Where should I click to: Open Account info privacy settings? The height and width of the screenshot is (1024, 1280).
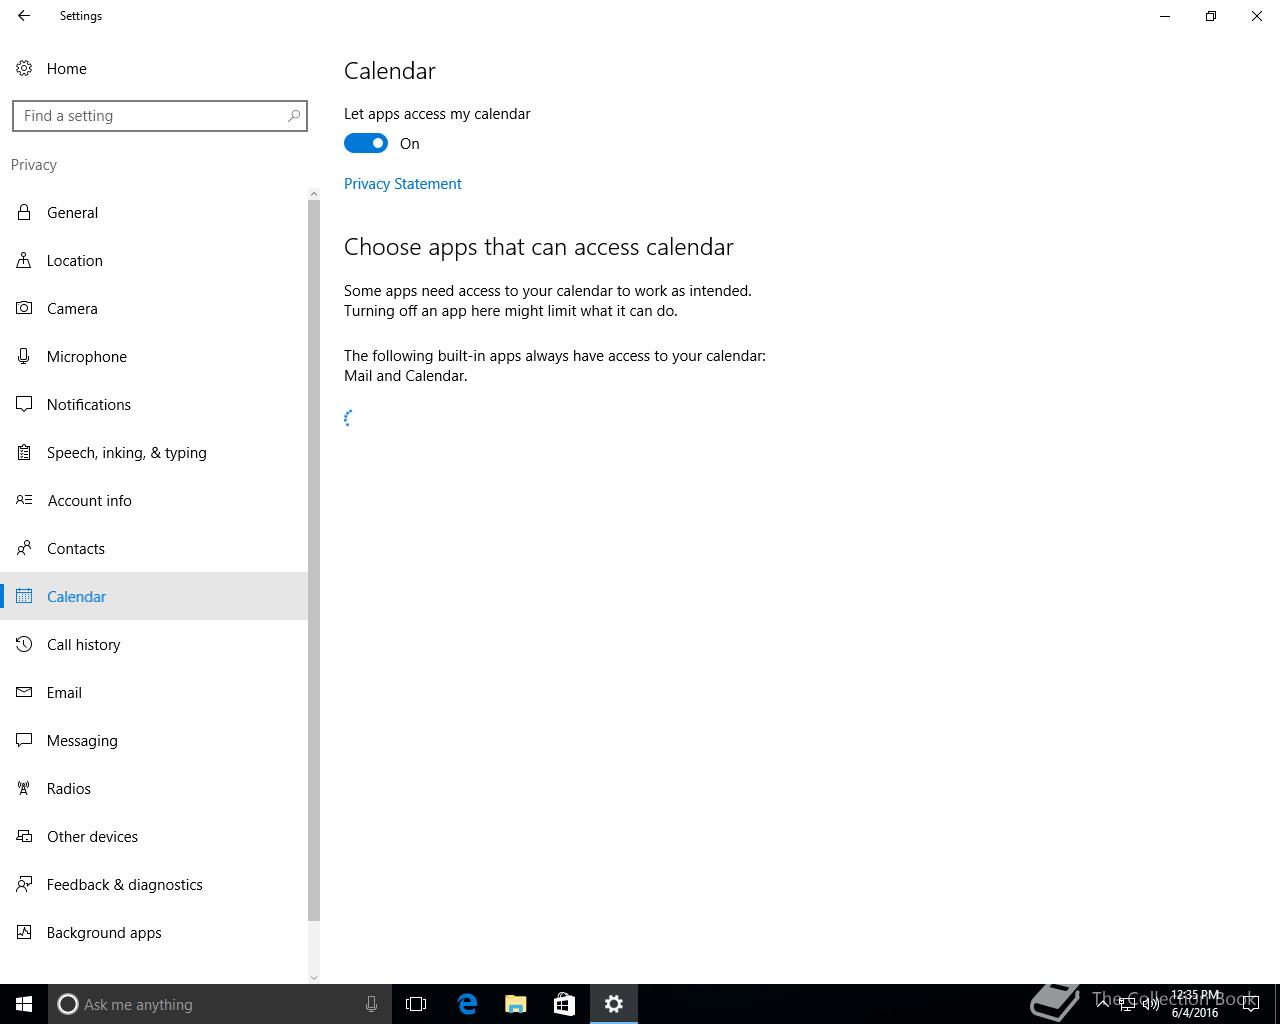click(x=154, y=500)
